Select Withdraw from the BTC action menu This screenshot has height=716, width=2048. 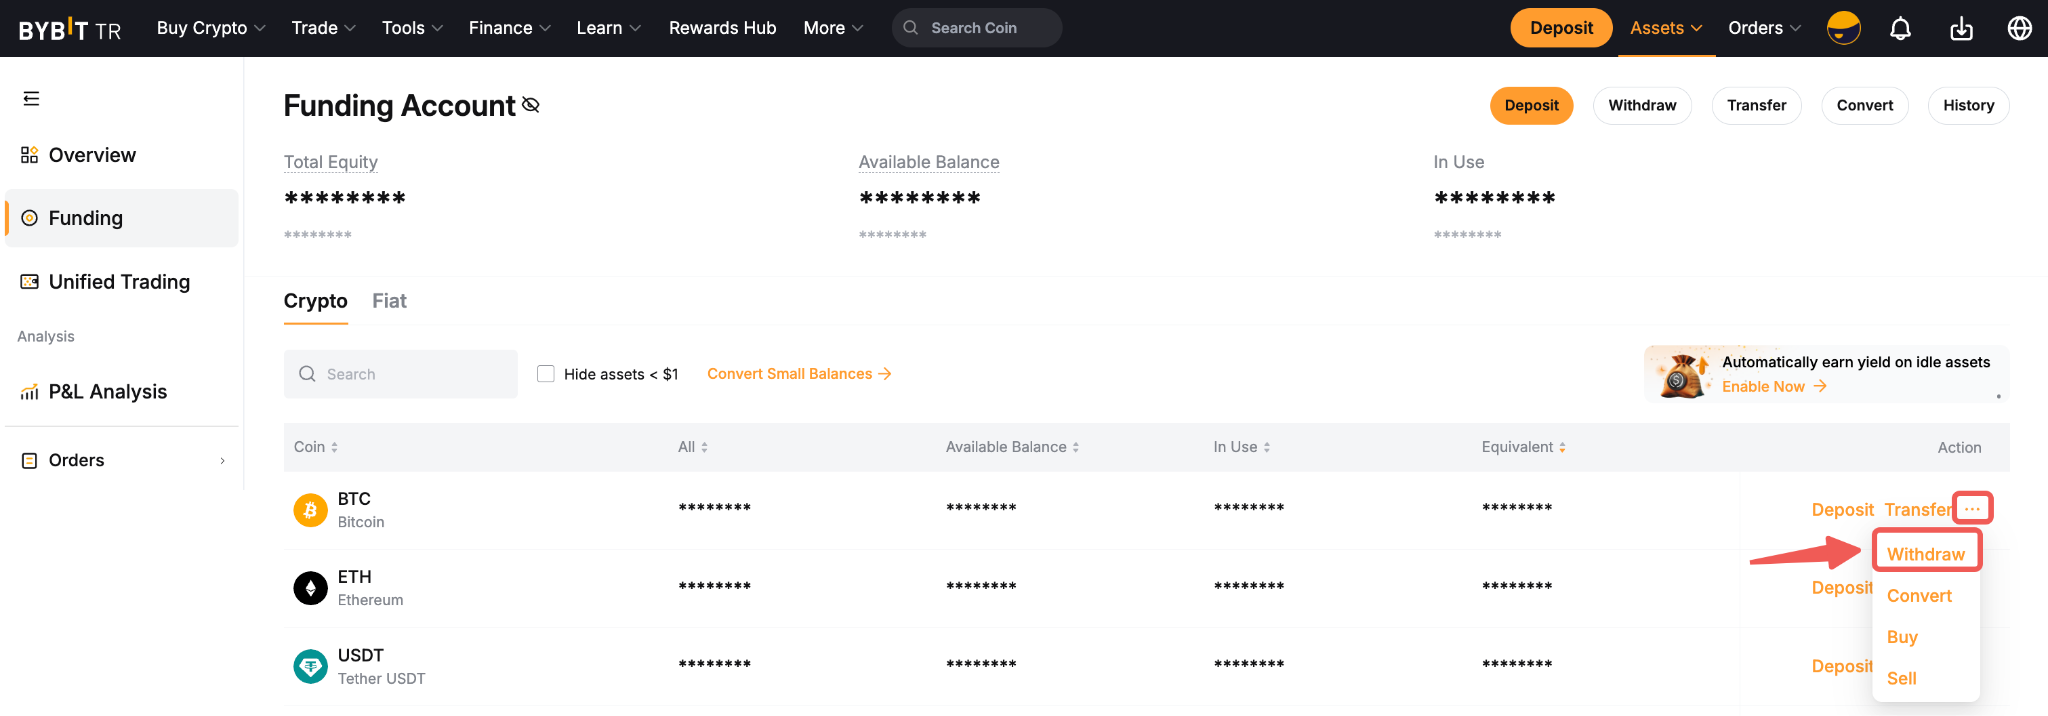click(1925, 554)
